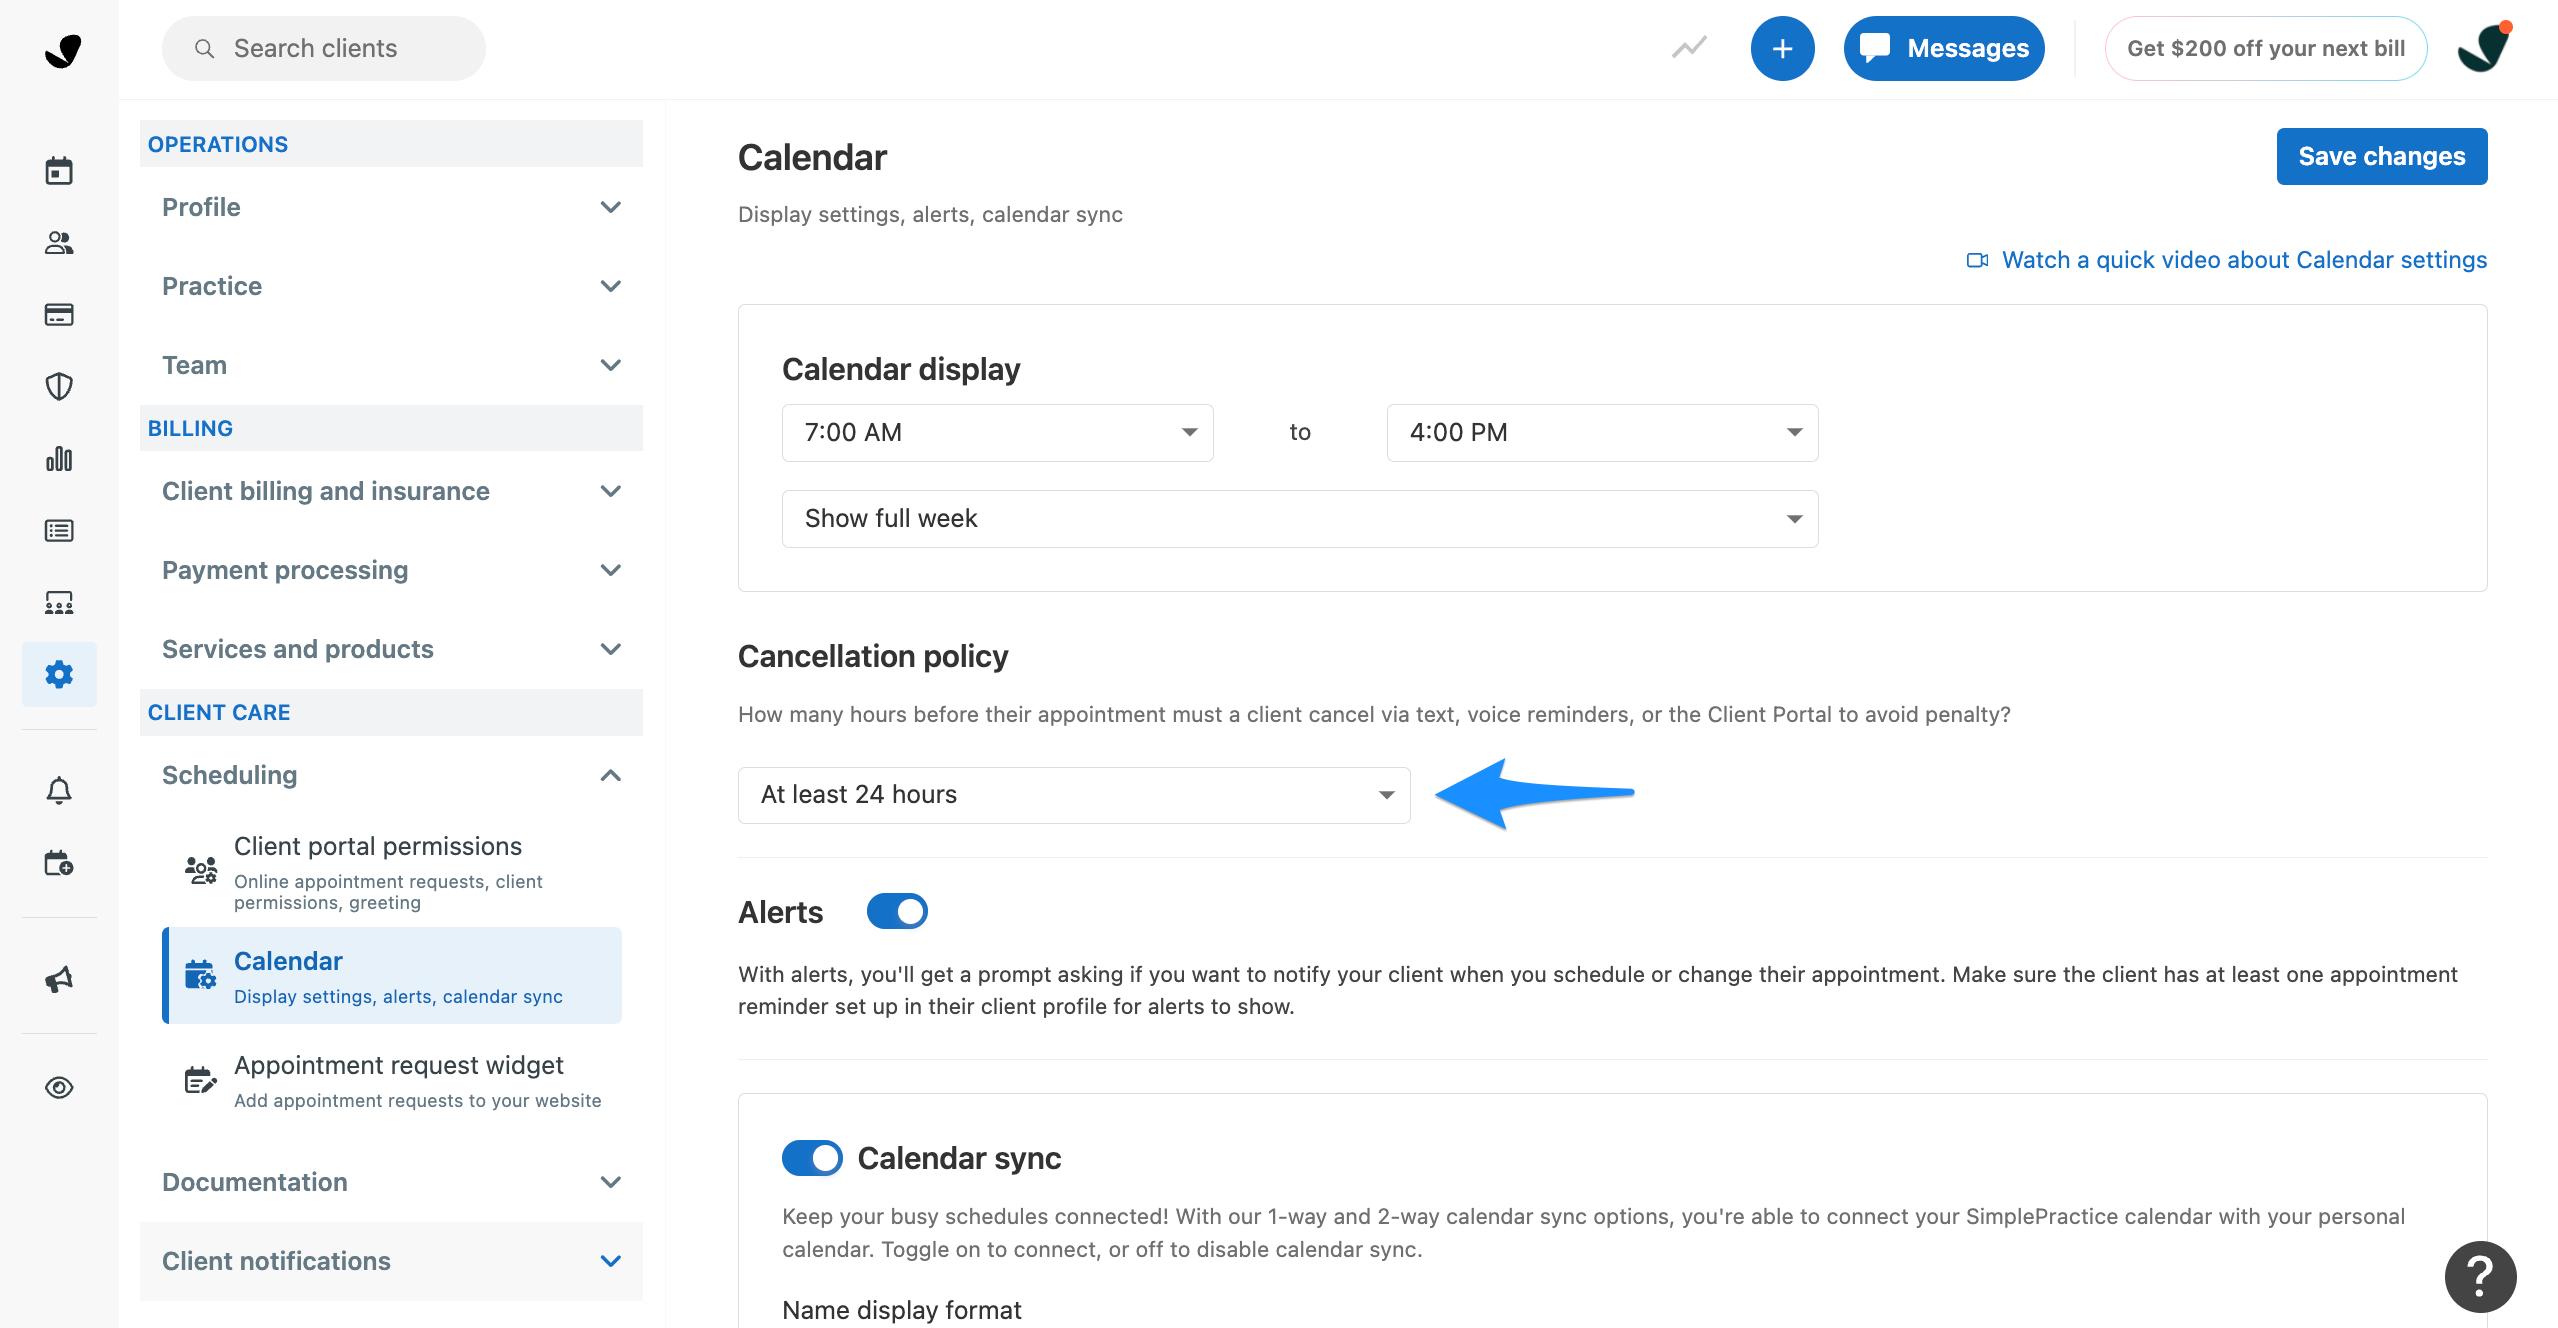Image resolution: width=2558 pixels, height=1328 pixels.
Task: Open the analytics bar chart icon in the sidebar
Action: coord(59,459)
